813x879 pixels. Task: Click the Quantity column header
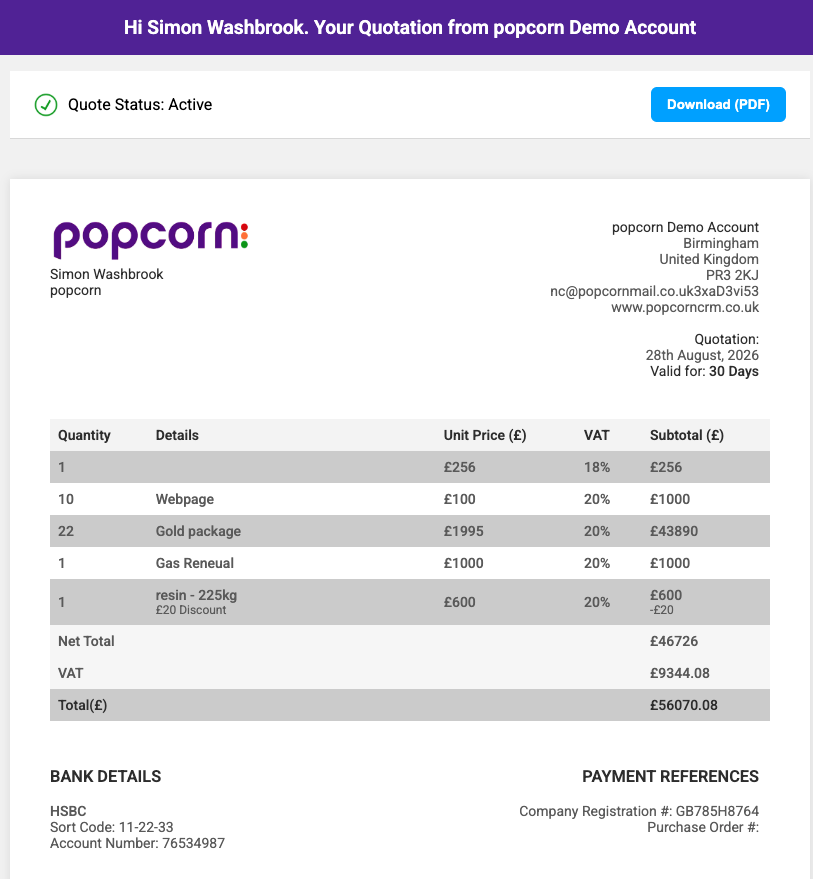click(x=84, y=435)
